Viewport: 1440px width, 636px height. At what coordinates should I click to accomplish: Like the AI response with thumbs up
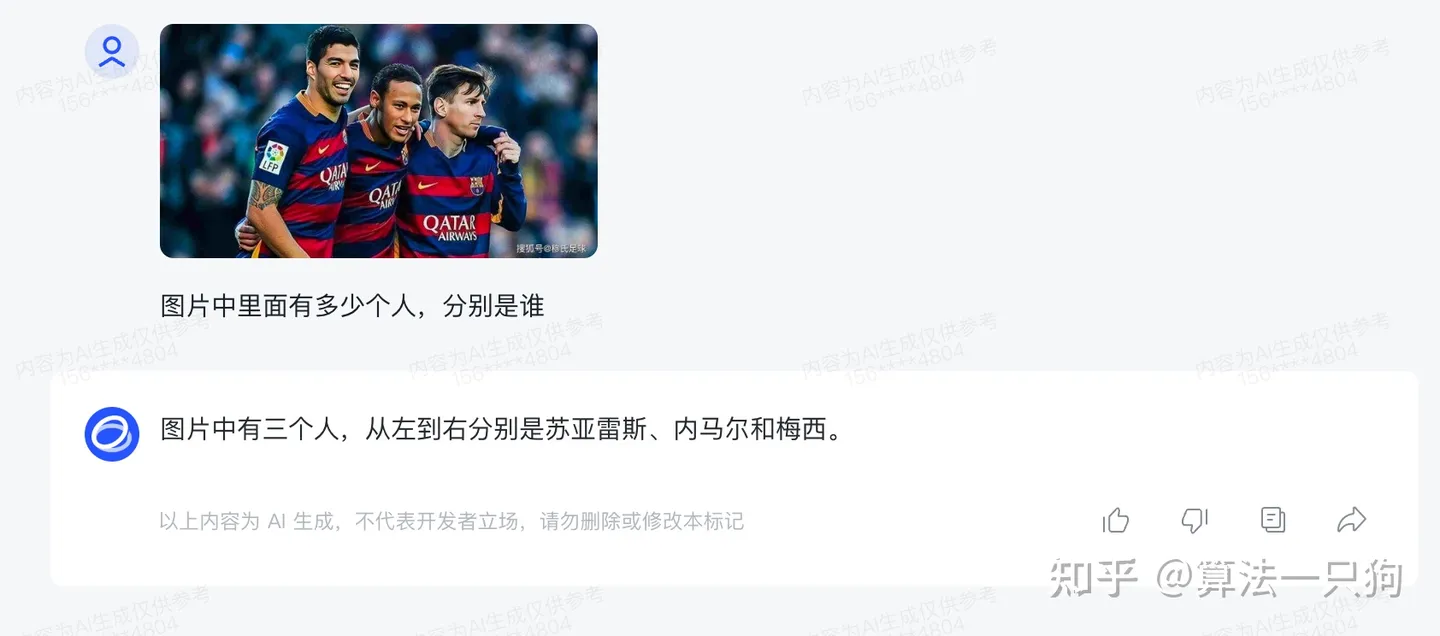click(1116, 520)
